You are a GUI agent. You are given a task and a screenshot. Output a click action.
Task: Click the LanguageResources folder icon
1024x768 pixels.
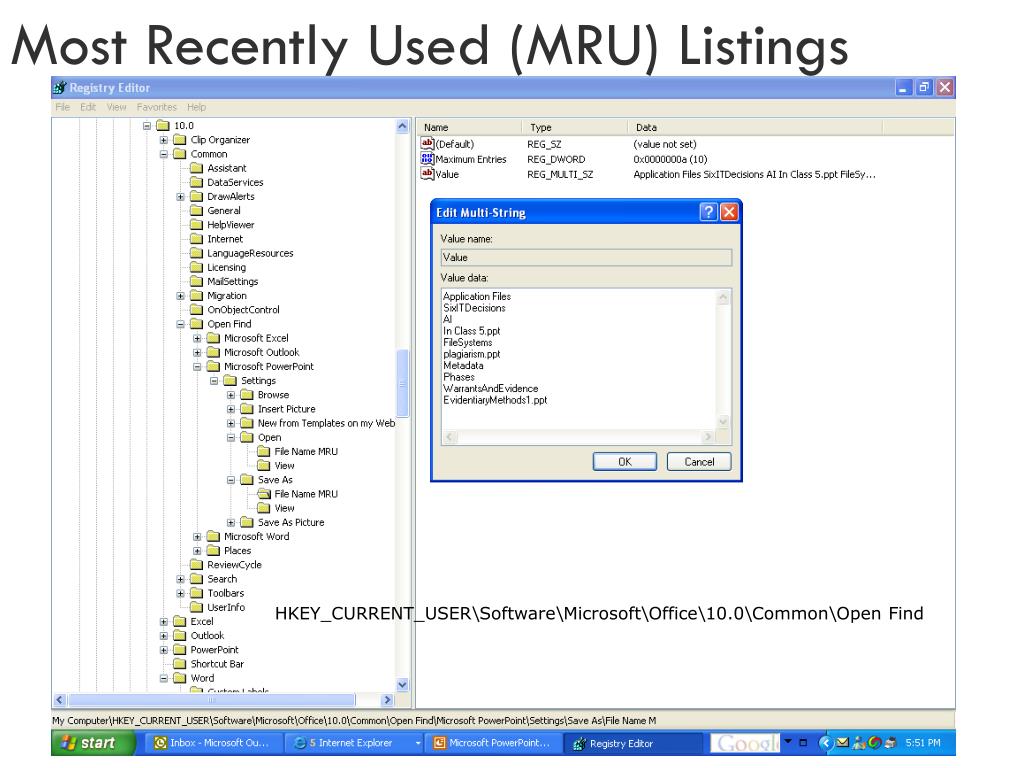click(x=196, y=253)
